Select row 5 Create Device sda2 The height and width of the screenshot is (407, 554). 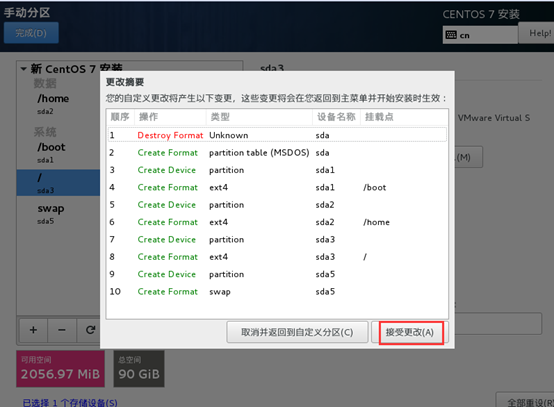tap(277, 205)
